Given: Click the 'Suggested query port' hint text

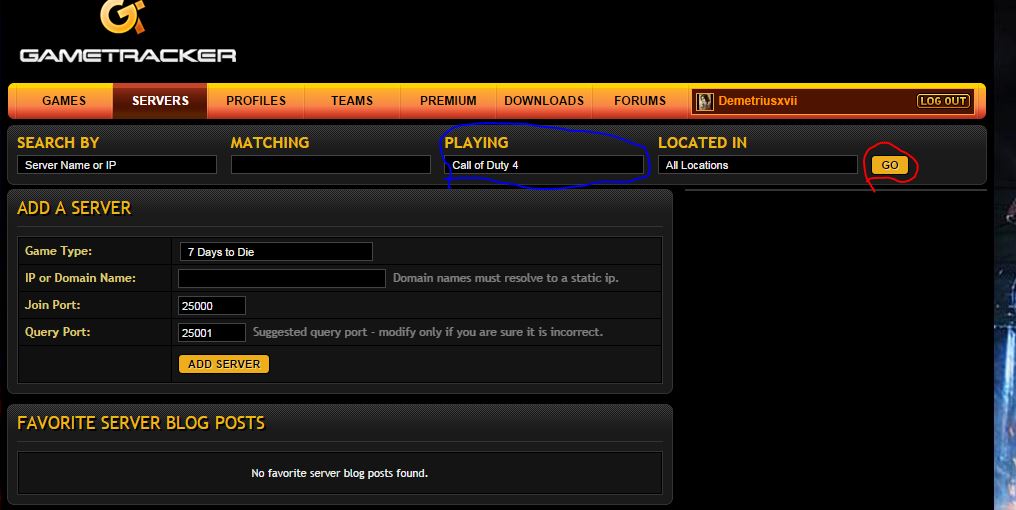Looking at the screenshot, I should click(428, 332).
